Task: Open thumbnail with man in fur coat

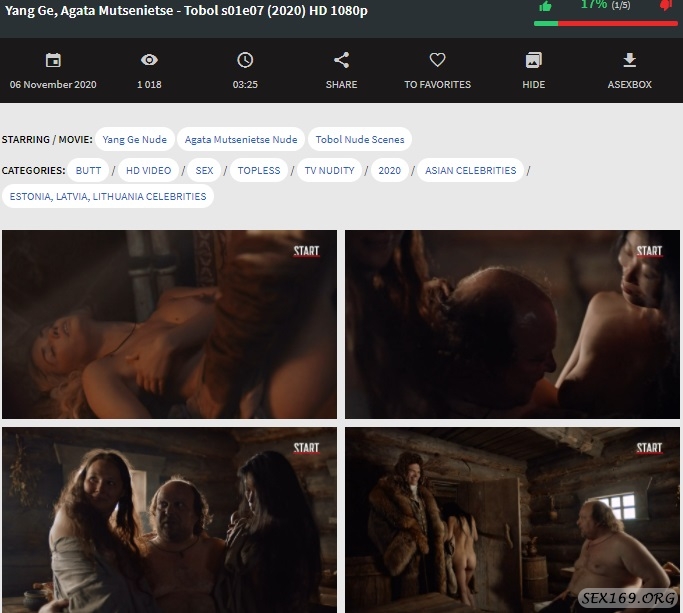Action: click(x=512, y=520)
